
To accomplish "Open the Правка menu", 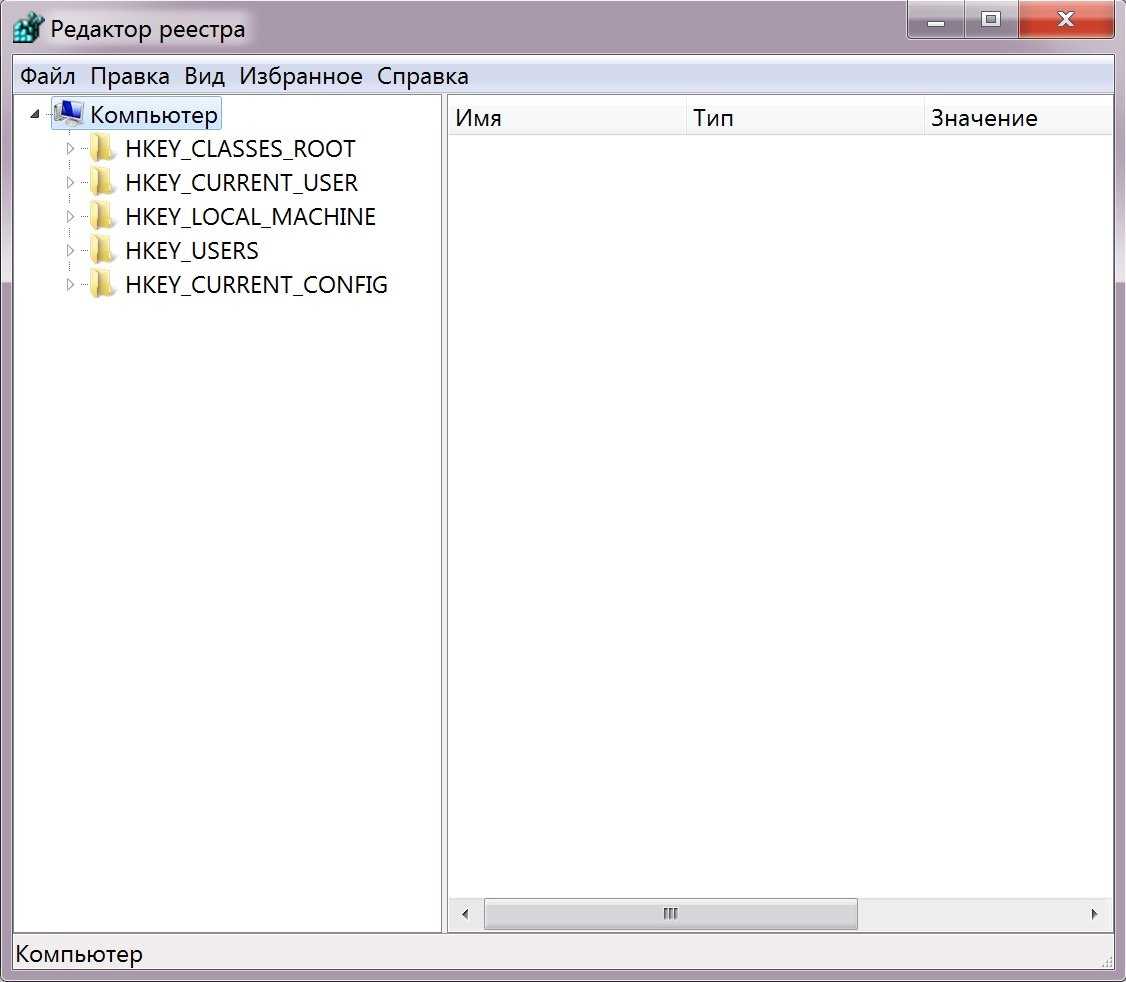I will 130,76.
